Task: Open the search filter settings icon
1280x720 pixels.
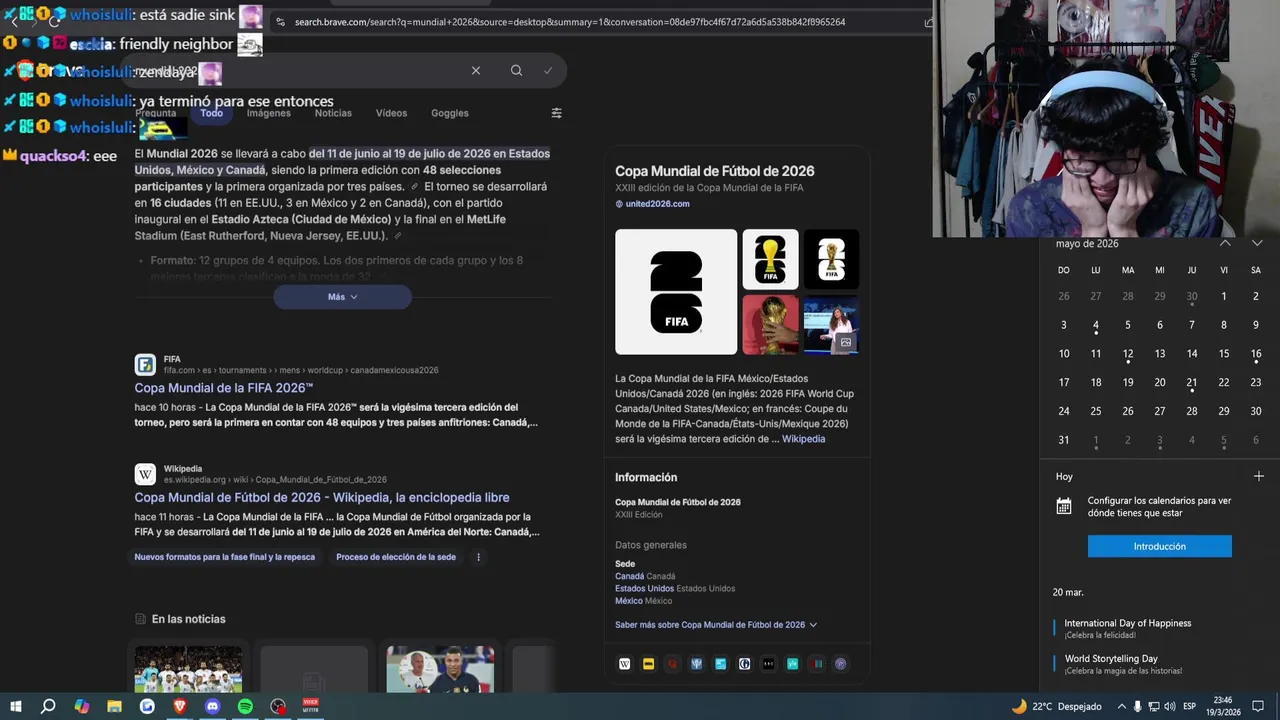Action: (x=557, y=113)
